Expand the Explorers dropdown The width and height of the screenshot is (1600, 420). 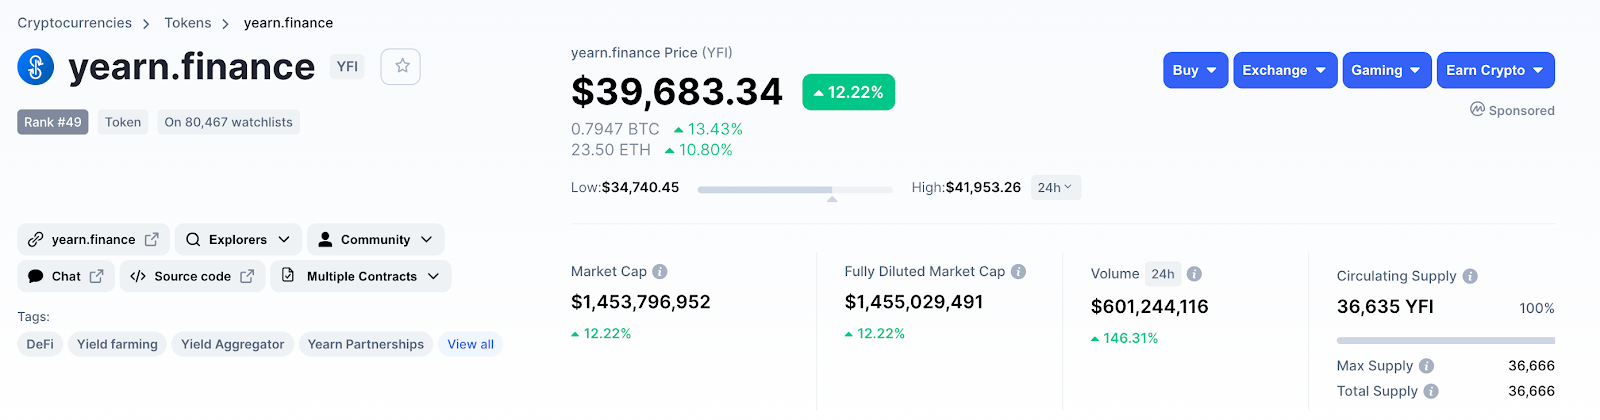(x=238, y=240)
